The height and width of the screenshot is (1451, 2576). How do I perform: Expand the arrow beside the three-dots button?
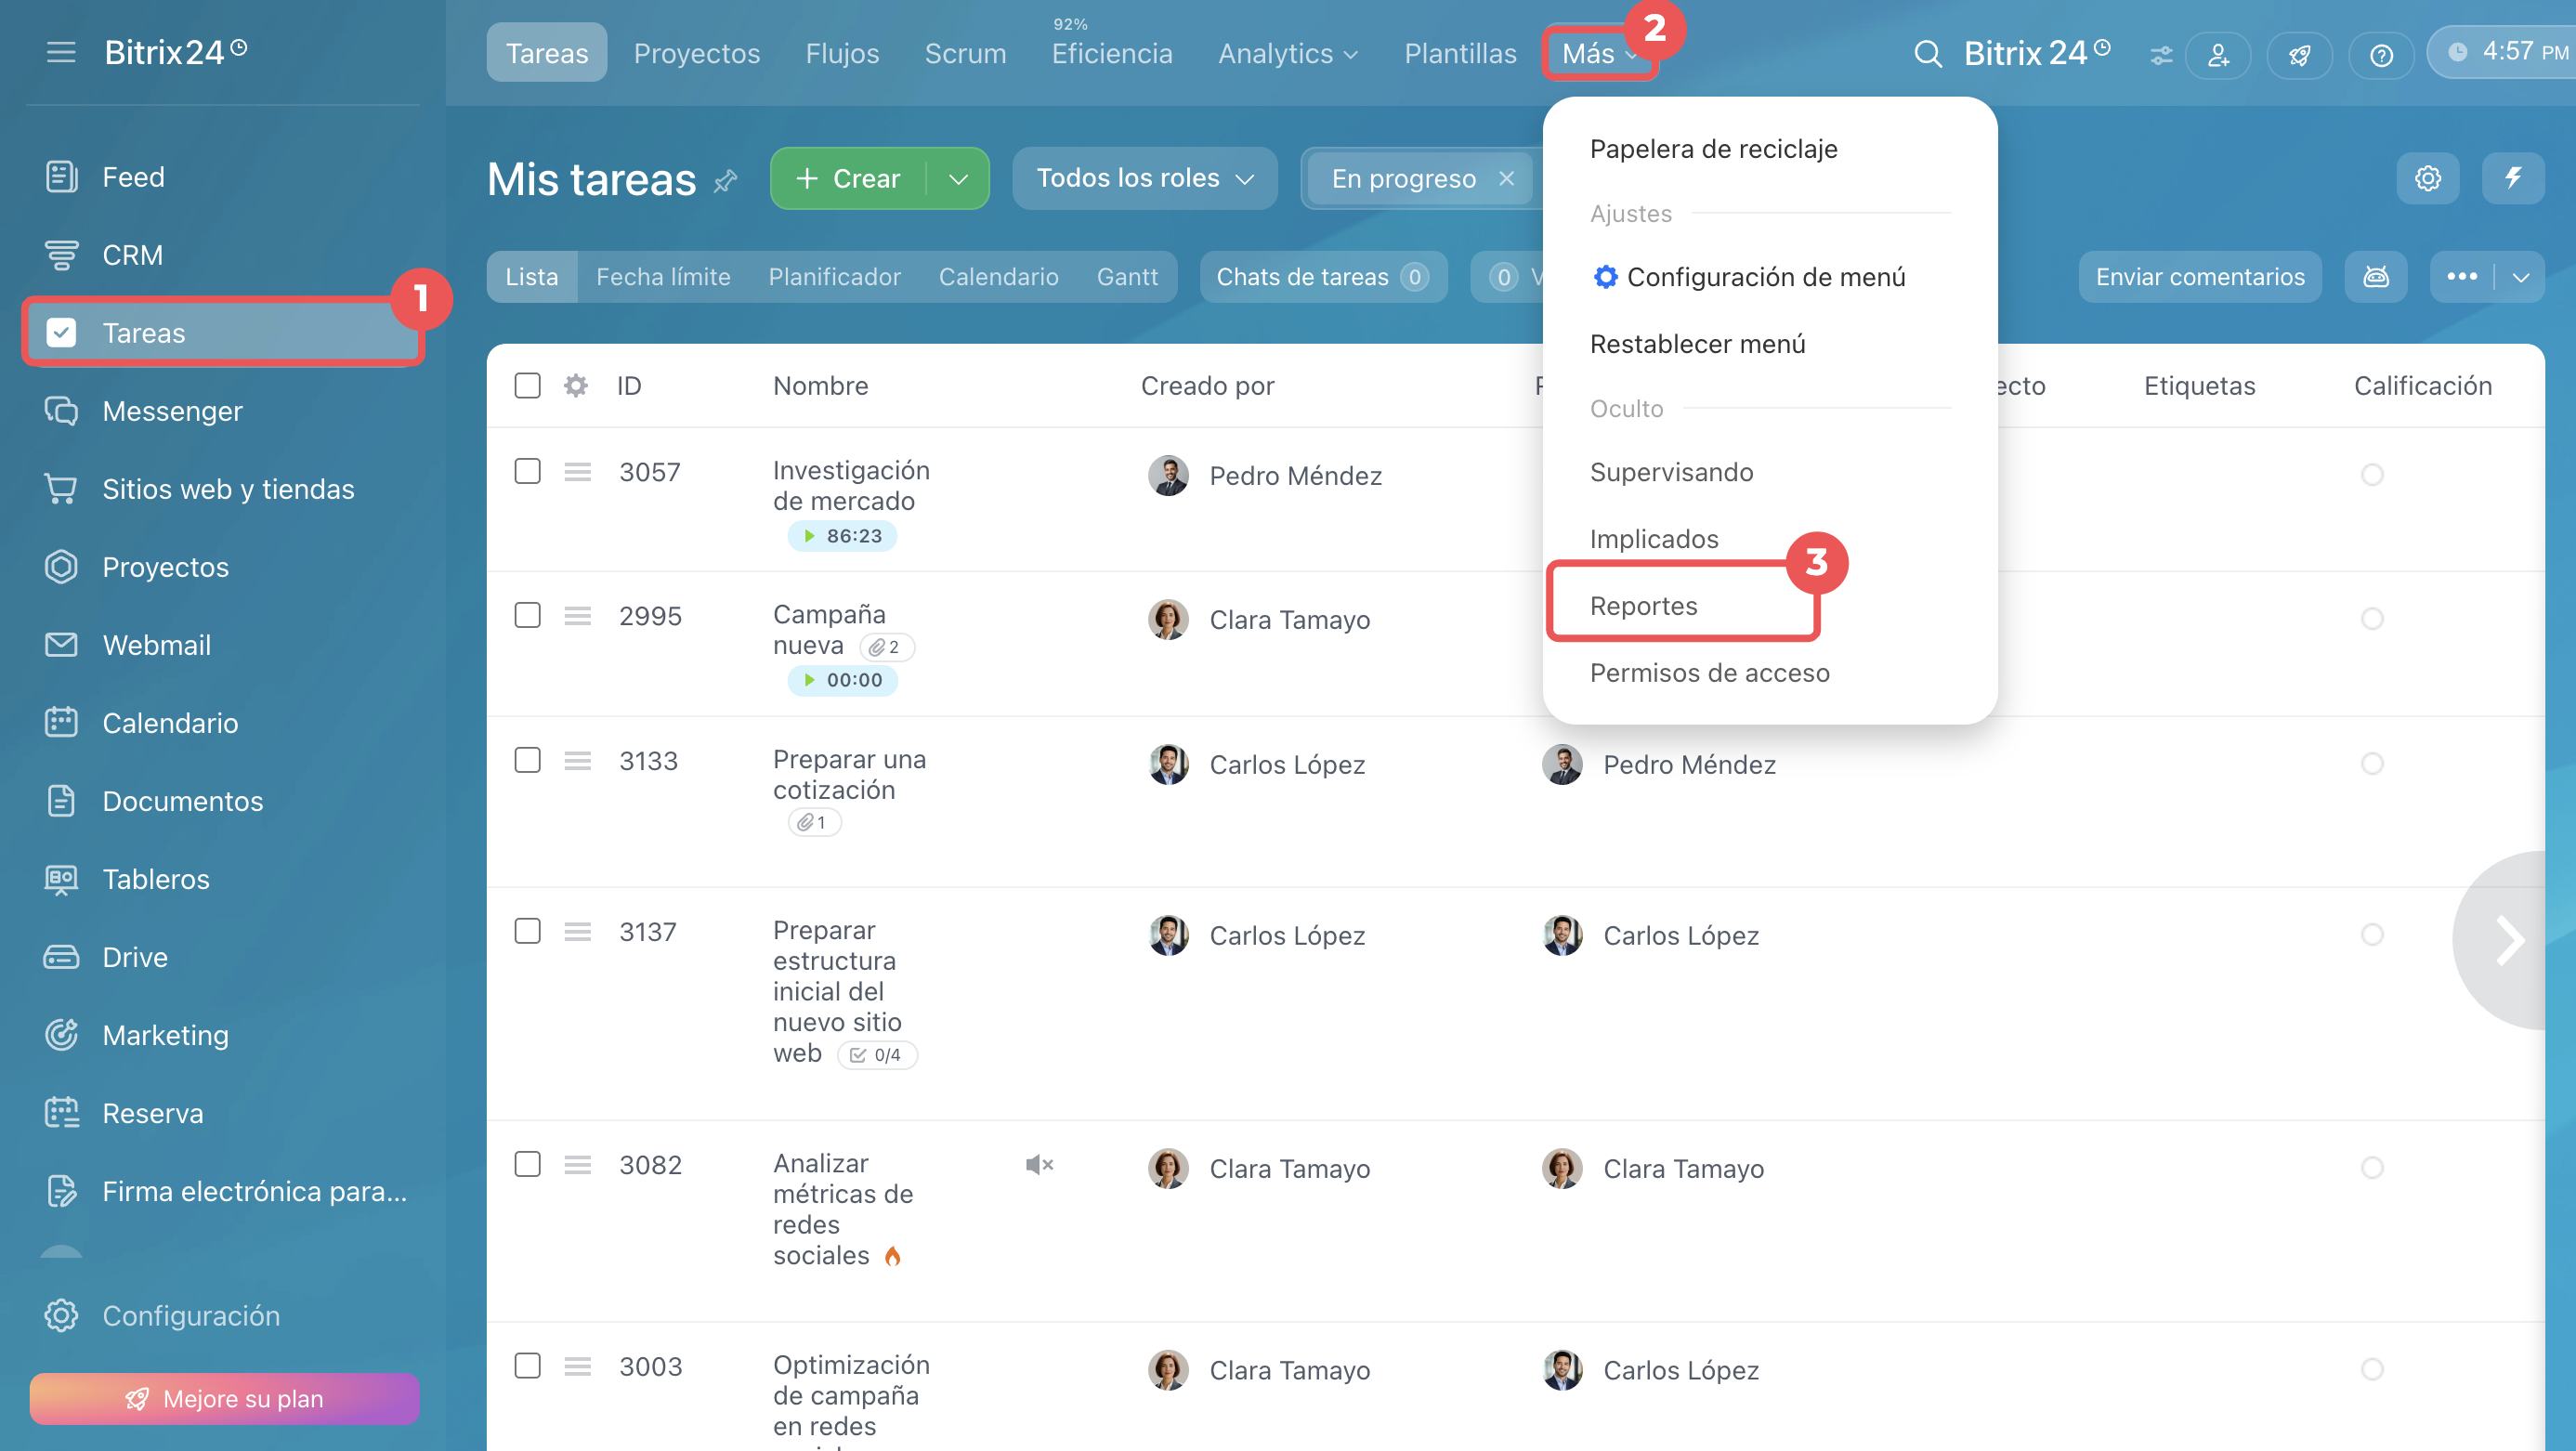(2520, 277)
